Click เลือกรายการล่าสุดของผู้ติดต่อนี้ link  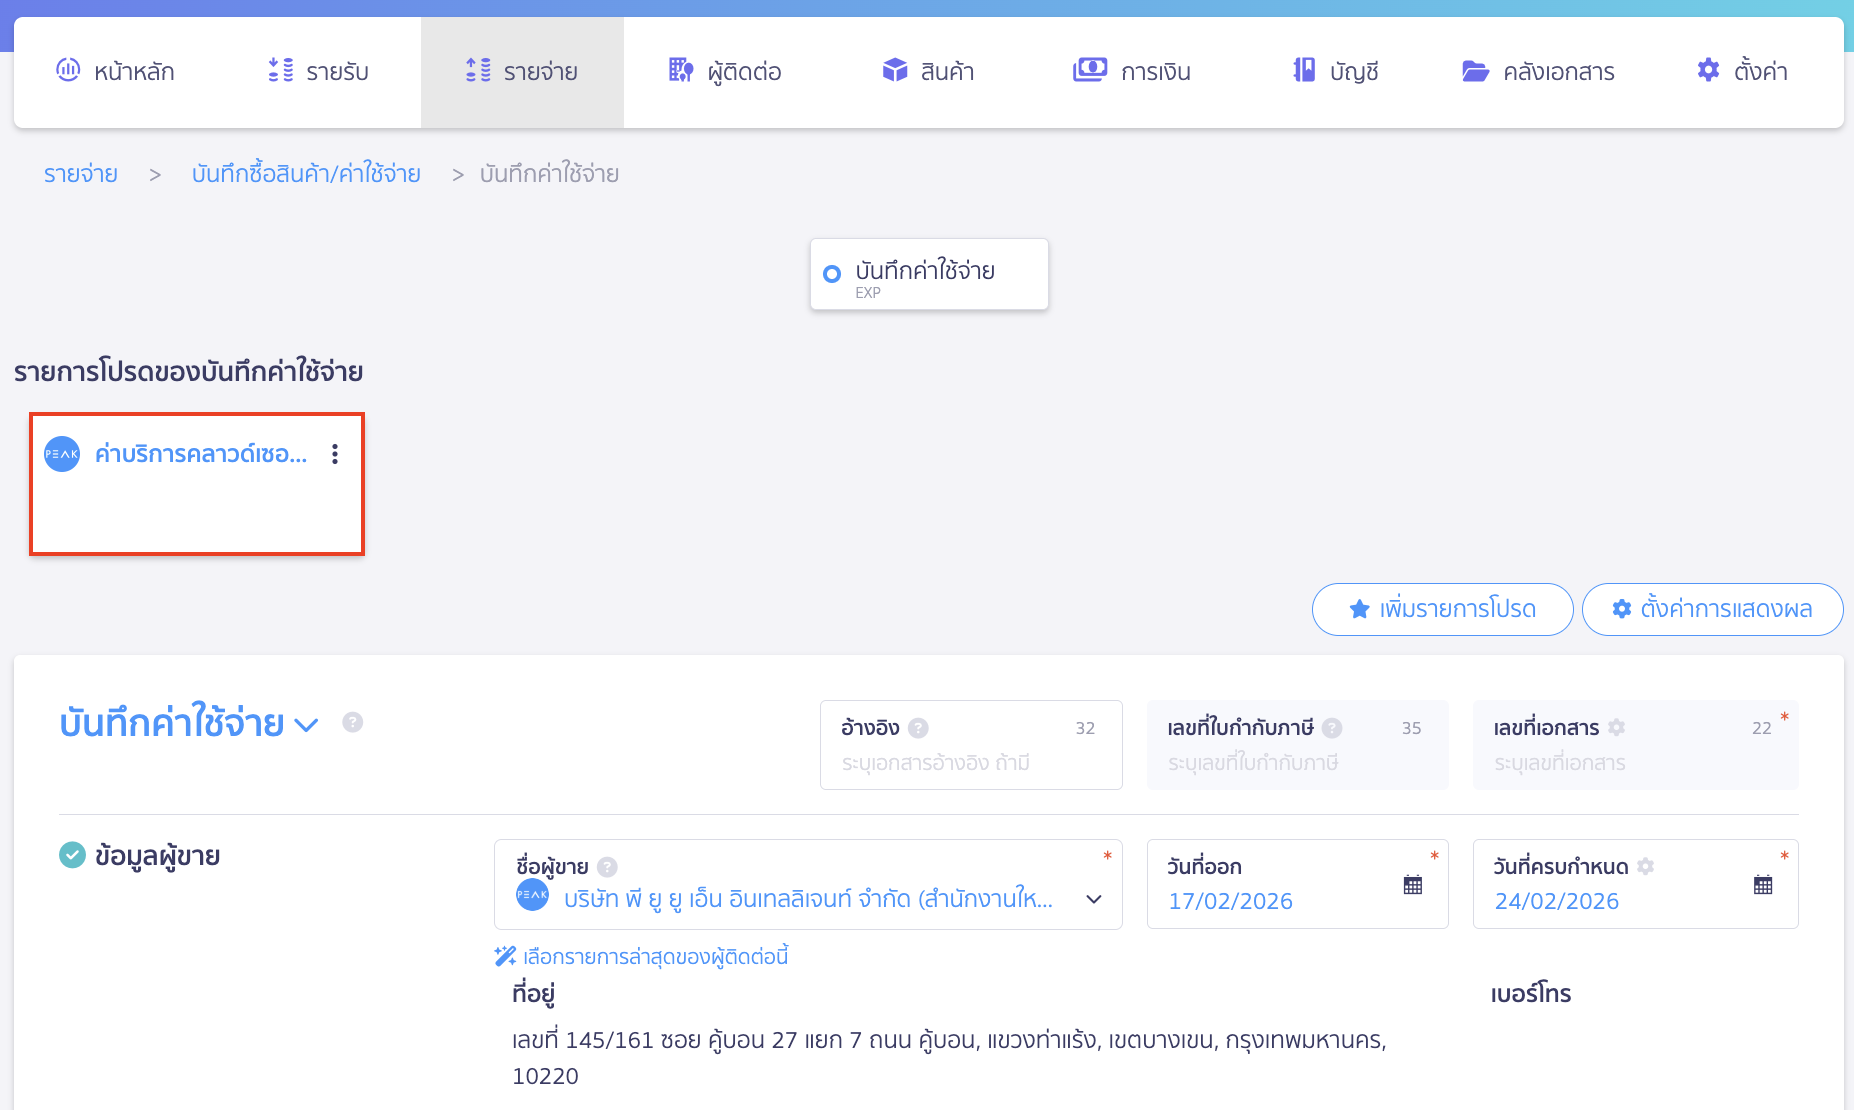point(655,957)
